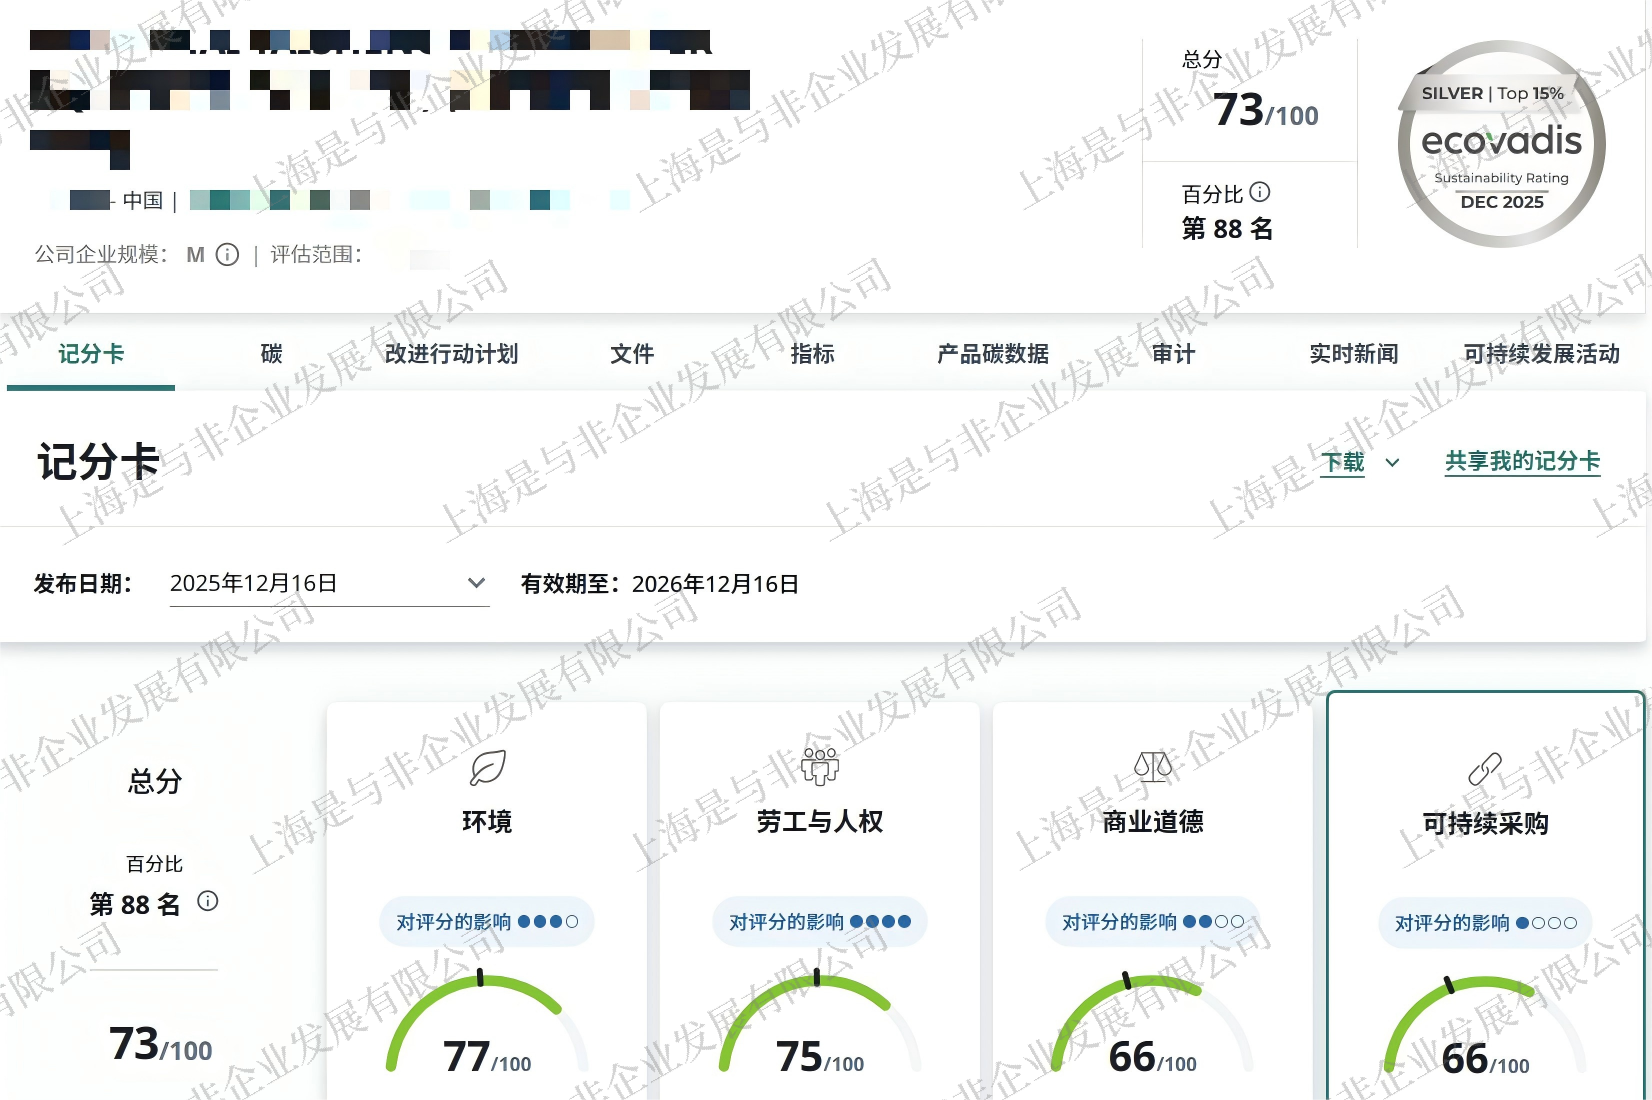Click the scales icon on 商业道德 card
The image size is (1652, 1100).
1152,767
